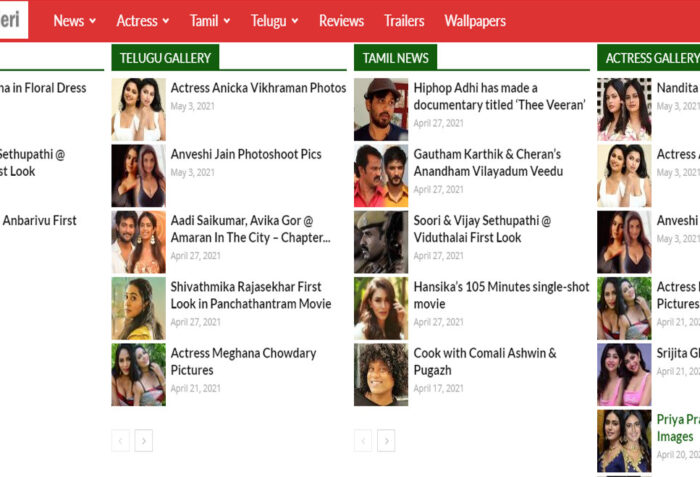This screenshot has height=477, width=700.
Task: Open the Trailers menu item
Action: [x=404, y=20]
